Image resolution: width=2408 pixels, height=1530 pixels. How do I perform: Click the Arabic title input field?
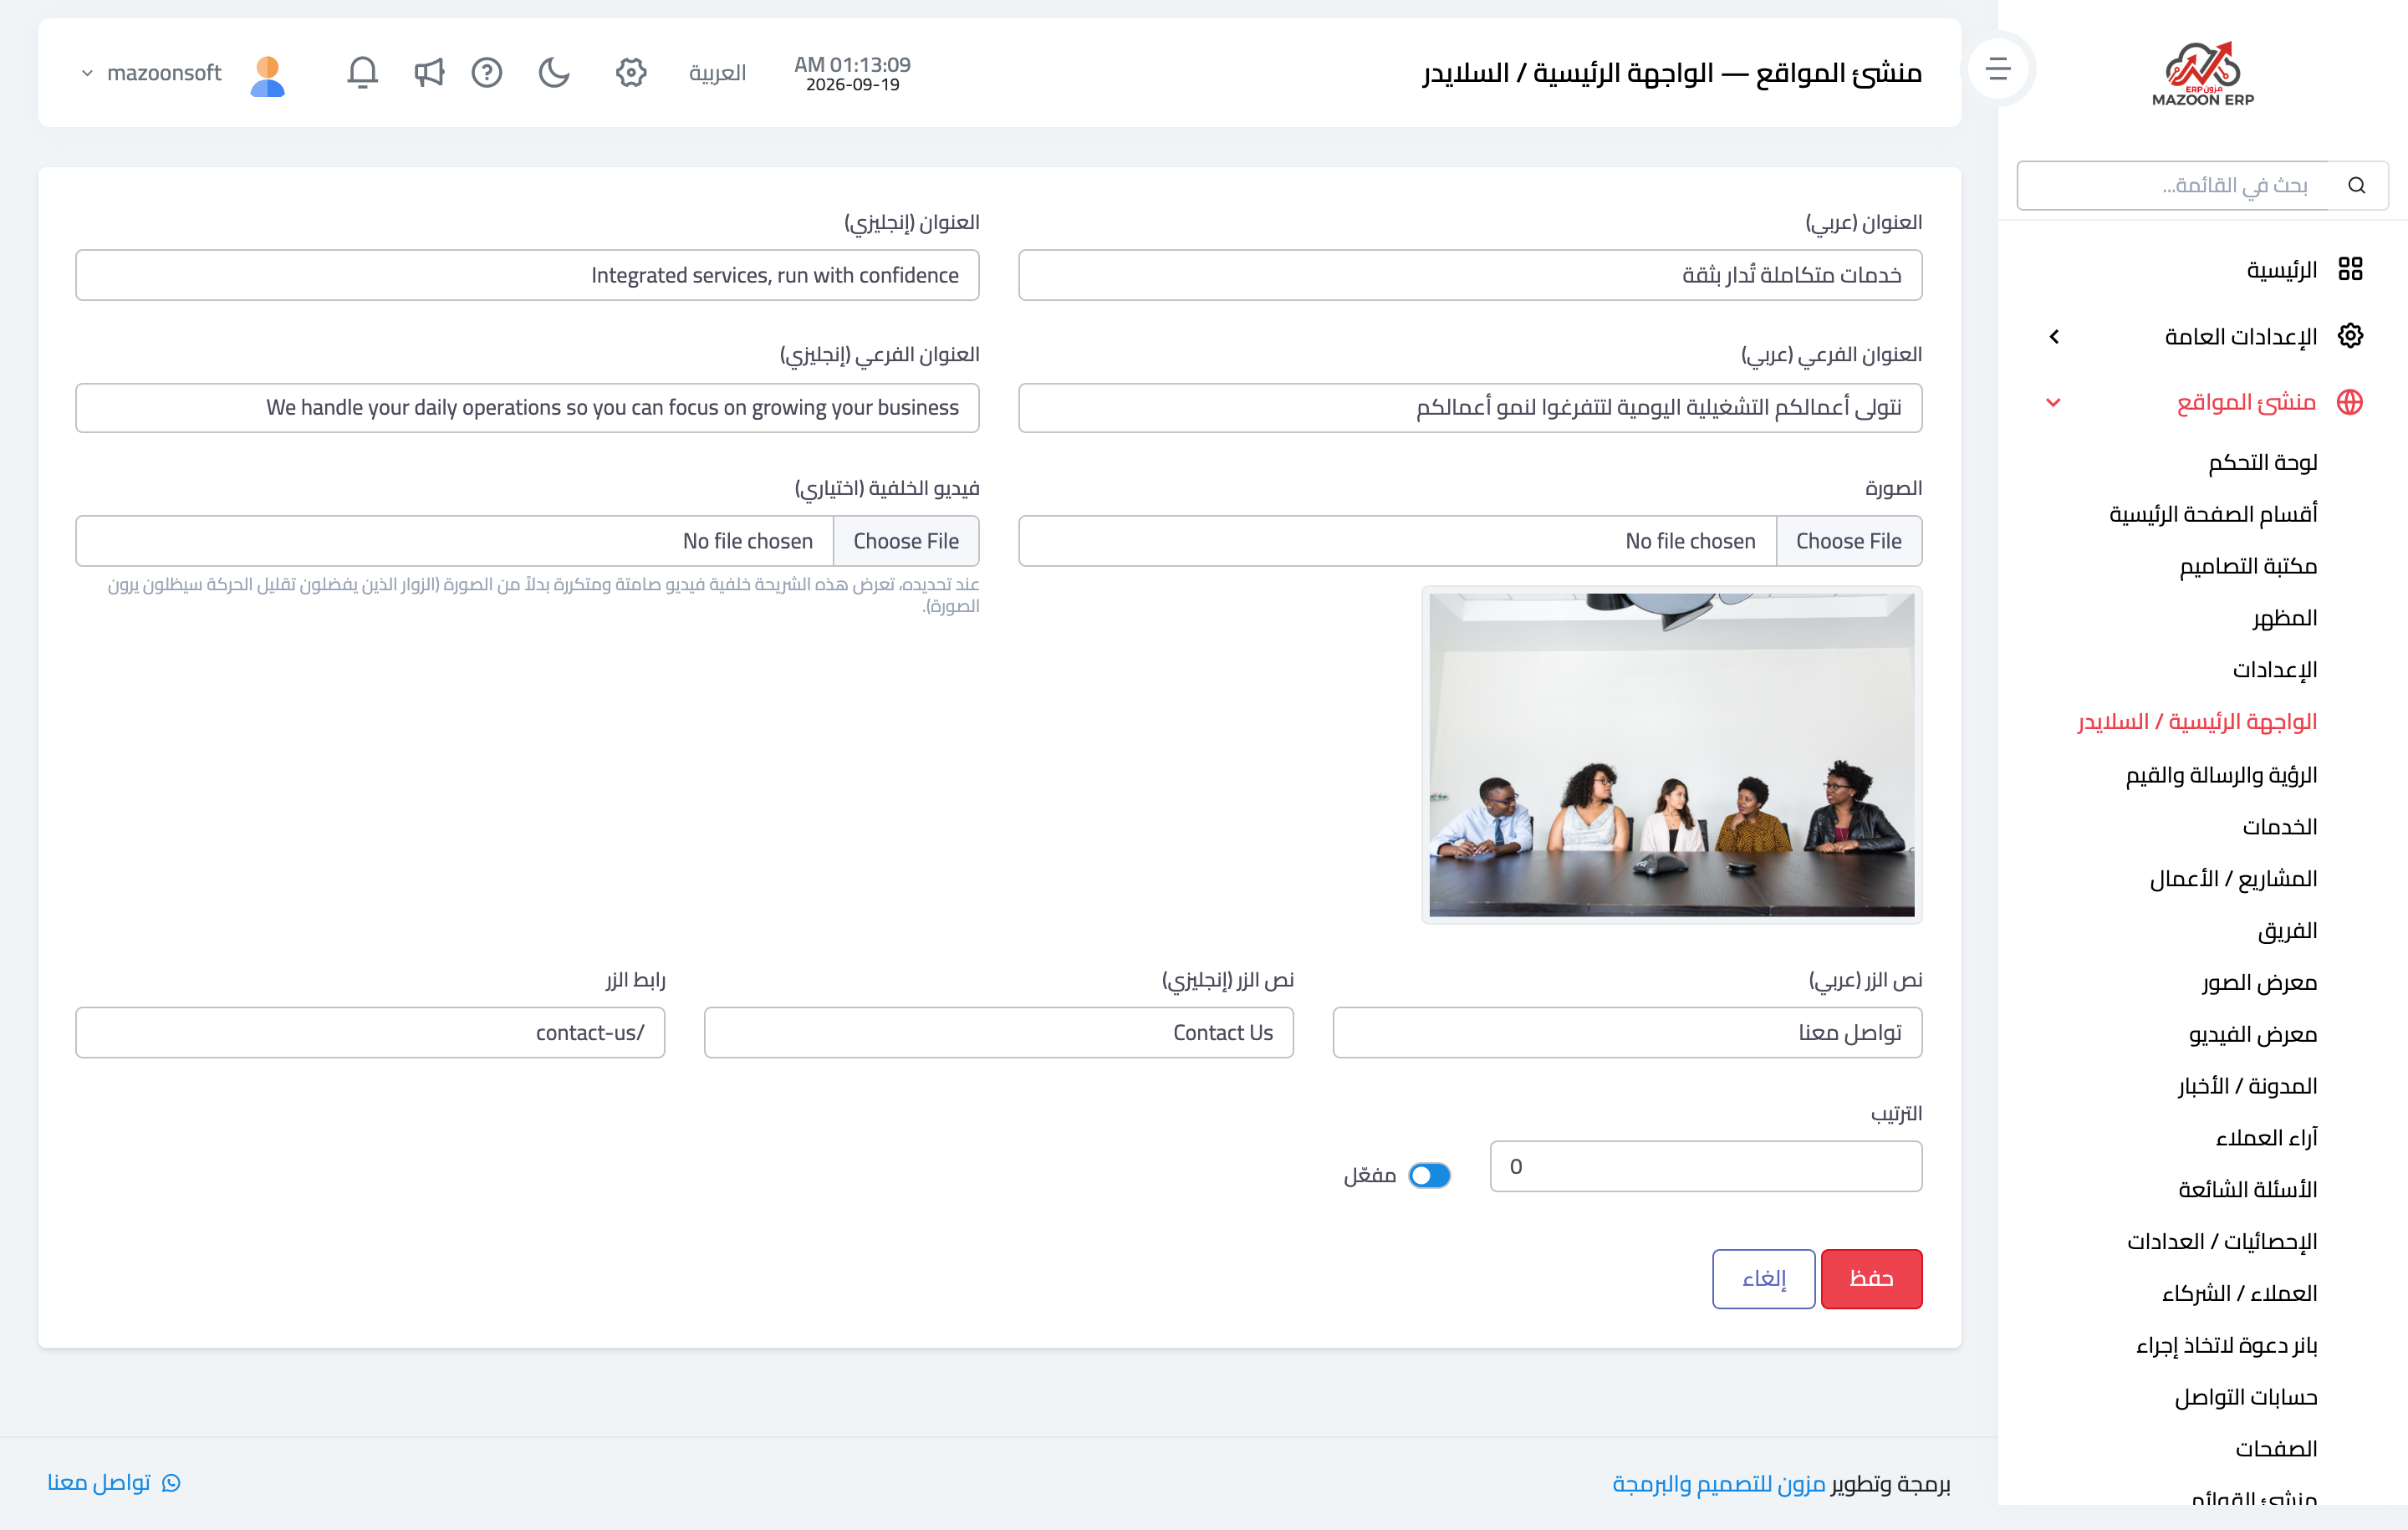click(x=1470, y=275)
